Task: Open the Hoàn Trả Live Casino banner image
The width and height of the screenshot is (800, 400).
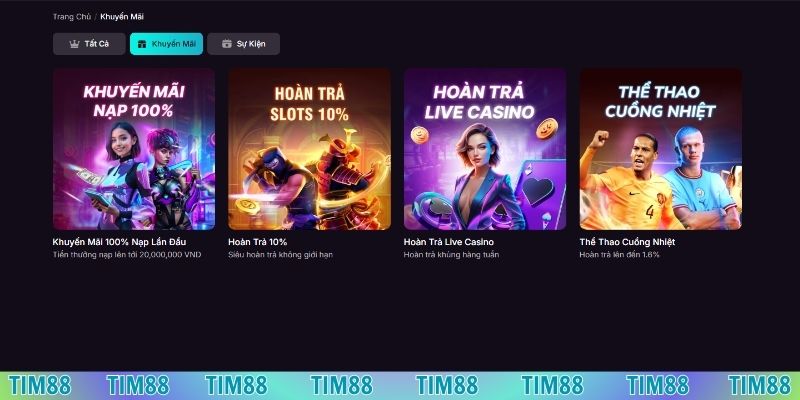Action: 485,149
